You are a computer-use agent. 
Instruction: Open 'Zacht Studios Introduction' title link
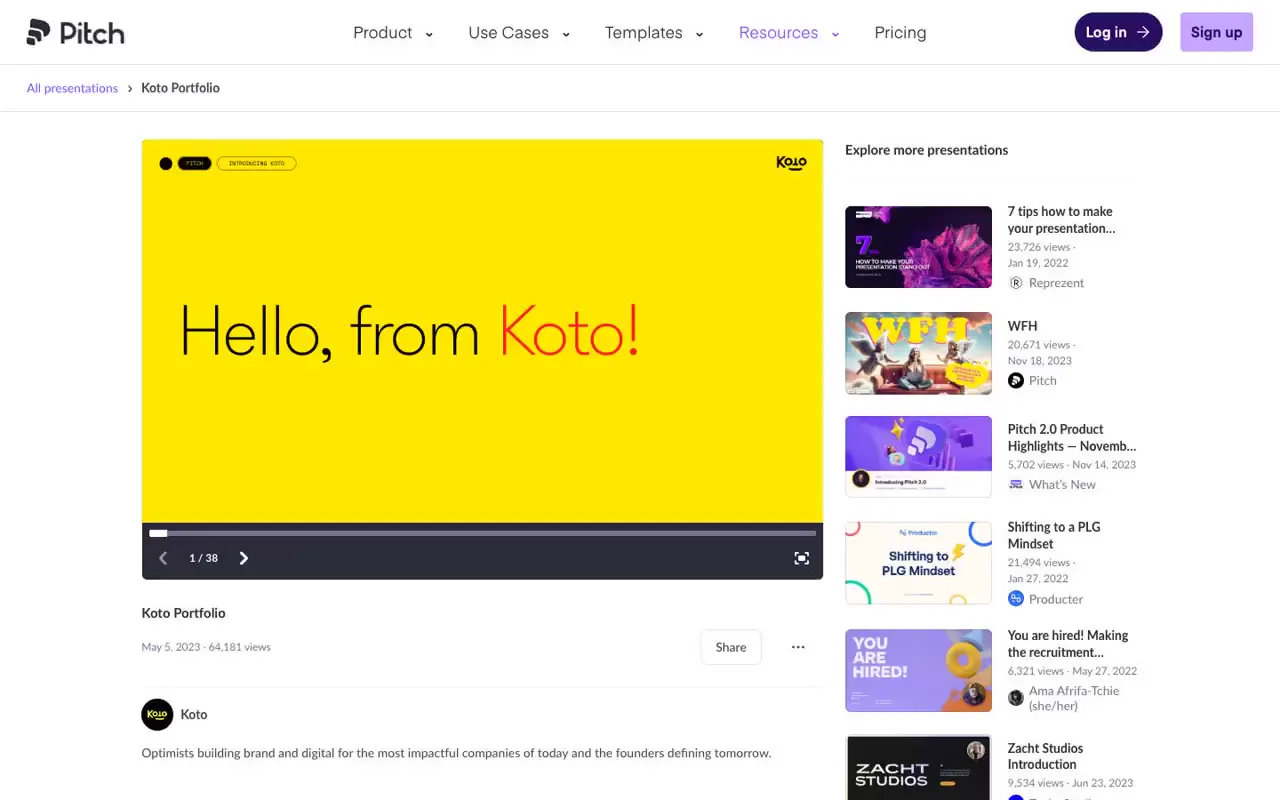pyautogui.click(x=1045, y=756)
